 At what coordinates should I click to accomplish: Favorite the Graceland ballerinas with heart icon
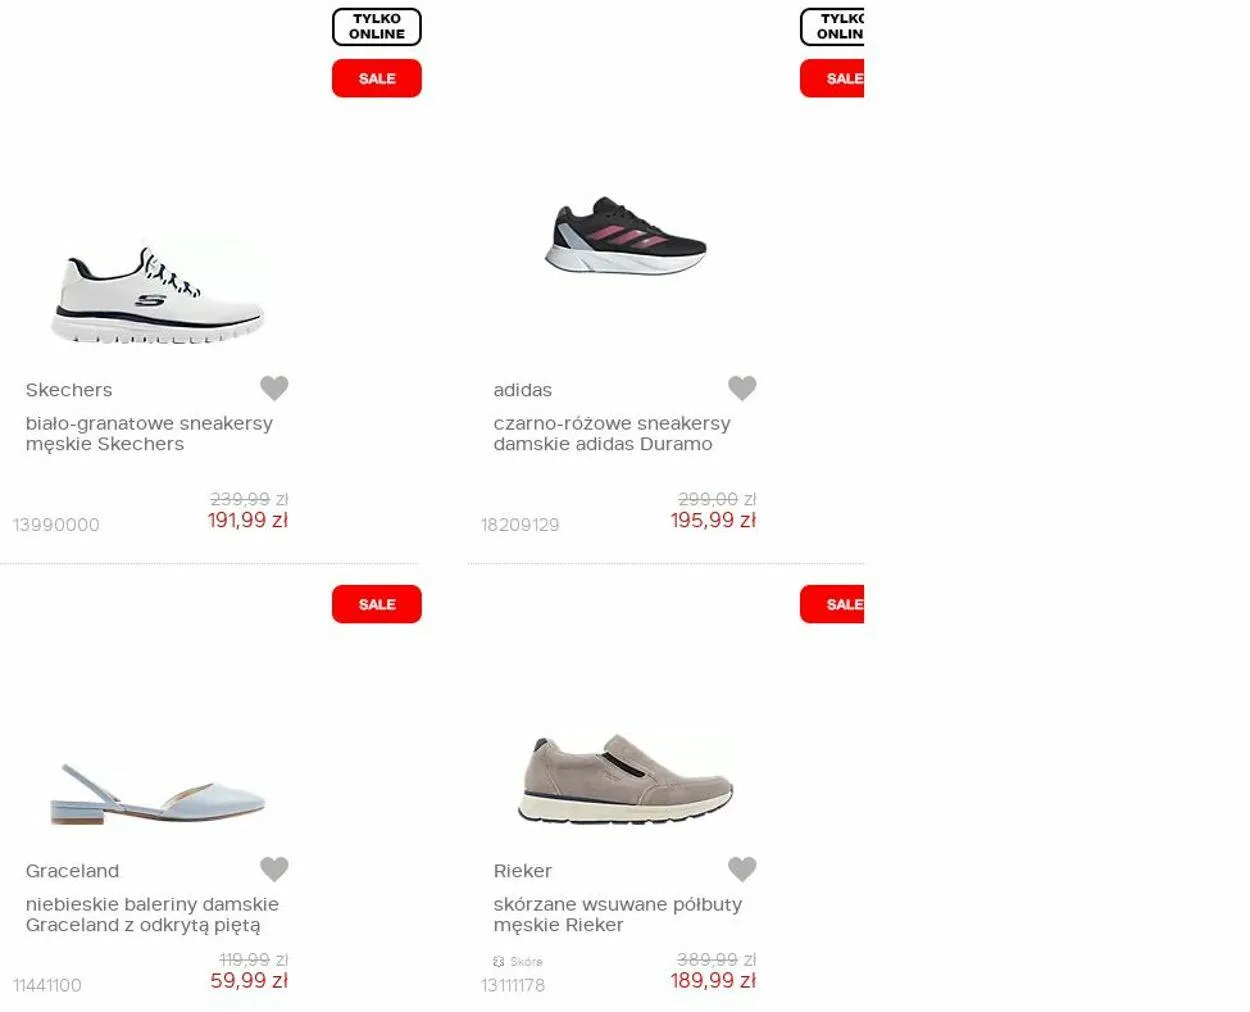click(274, 868)
